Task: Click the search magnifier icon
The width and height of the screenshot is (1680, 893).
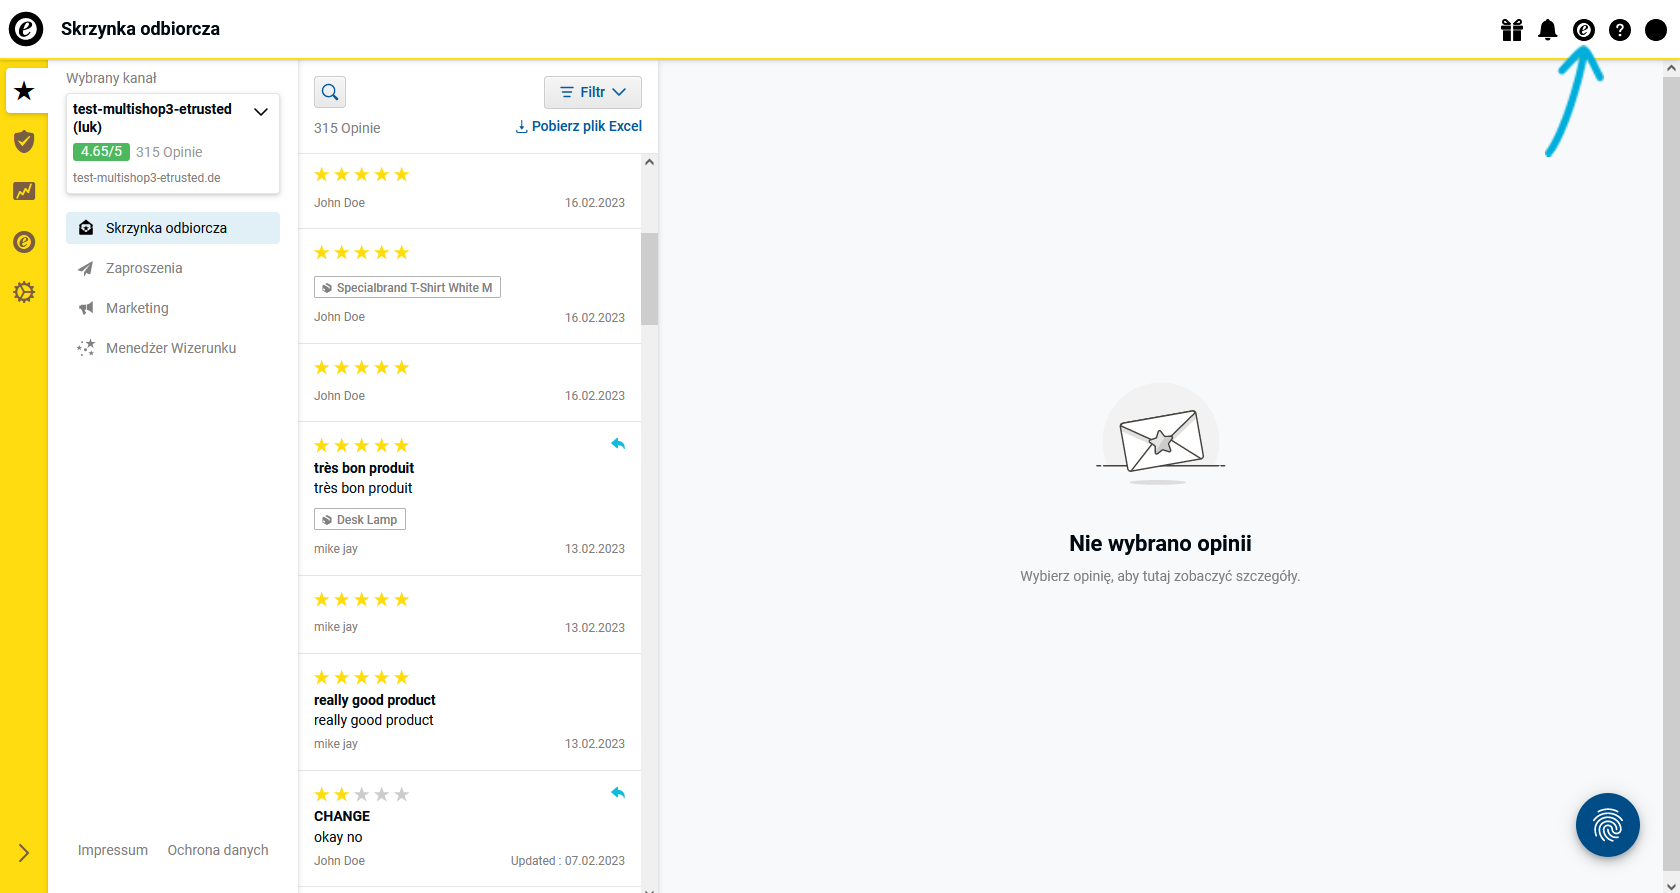Action: pos(330,92)
